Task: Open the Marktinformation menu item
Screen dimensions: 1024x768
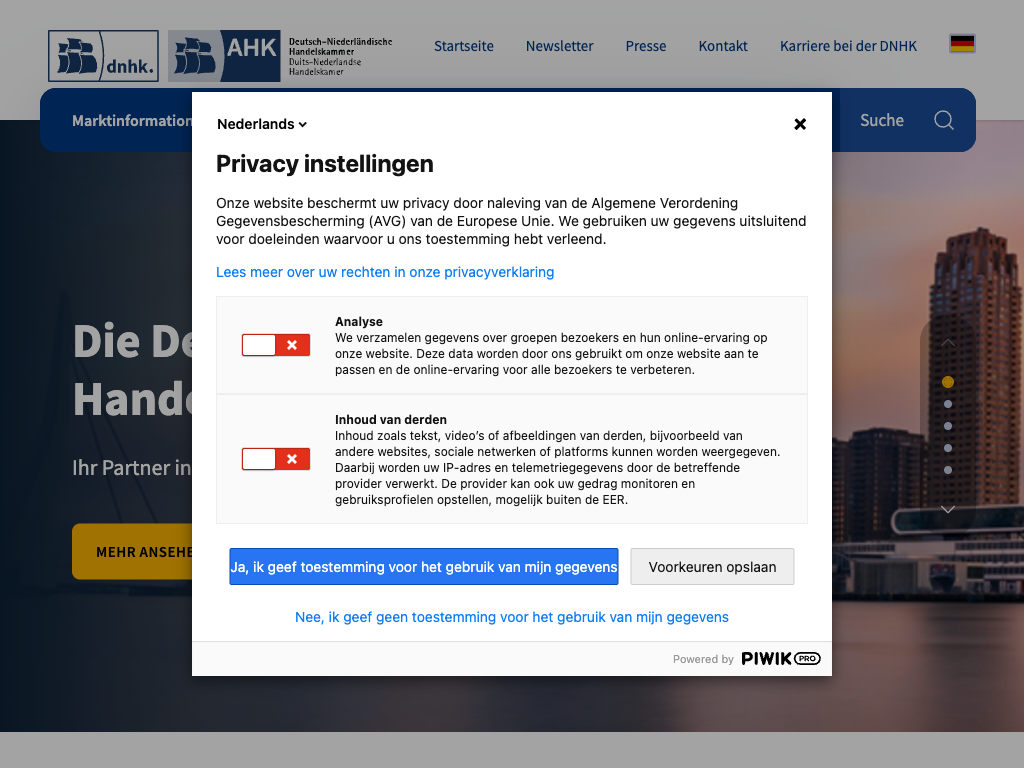Action: 132,121
